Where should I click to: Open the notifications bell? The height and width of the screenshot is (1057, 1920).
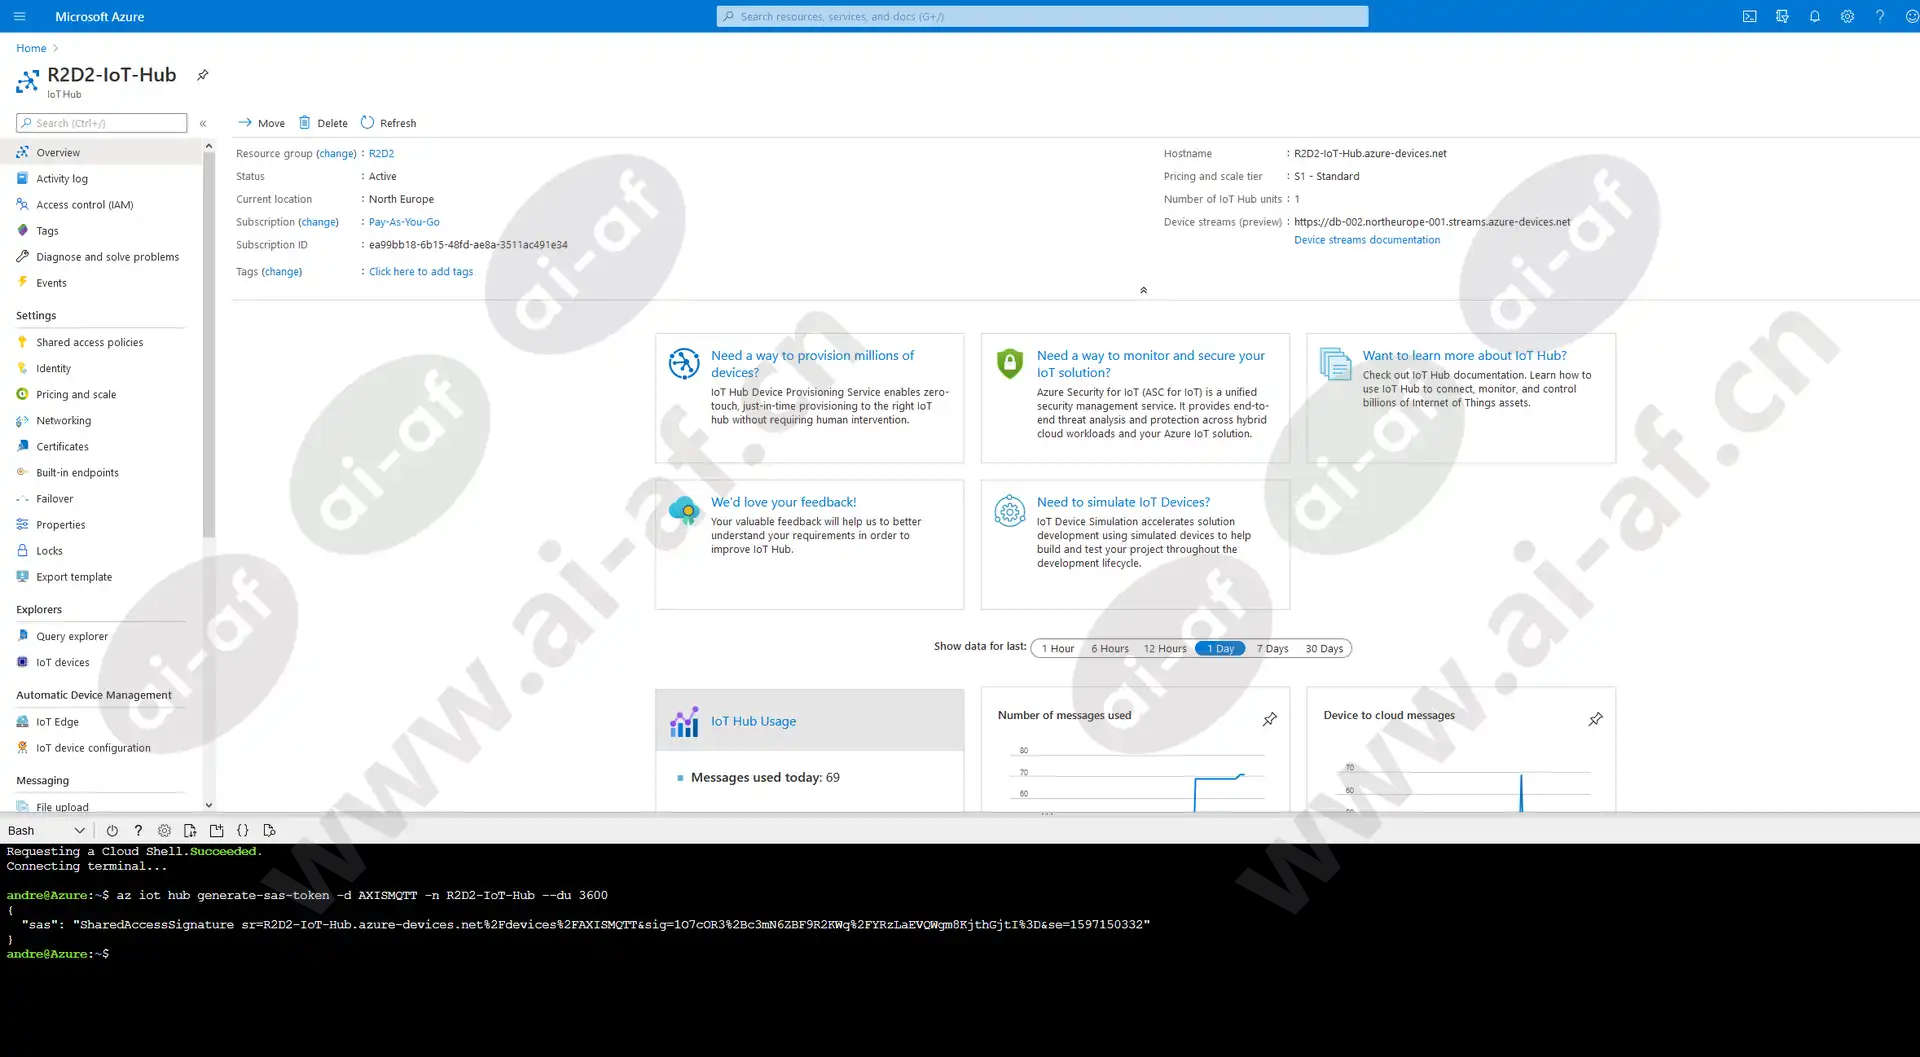(1814, 16)
